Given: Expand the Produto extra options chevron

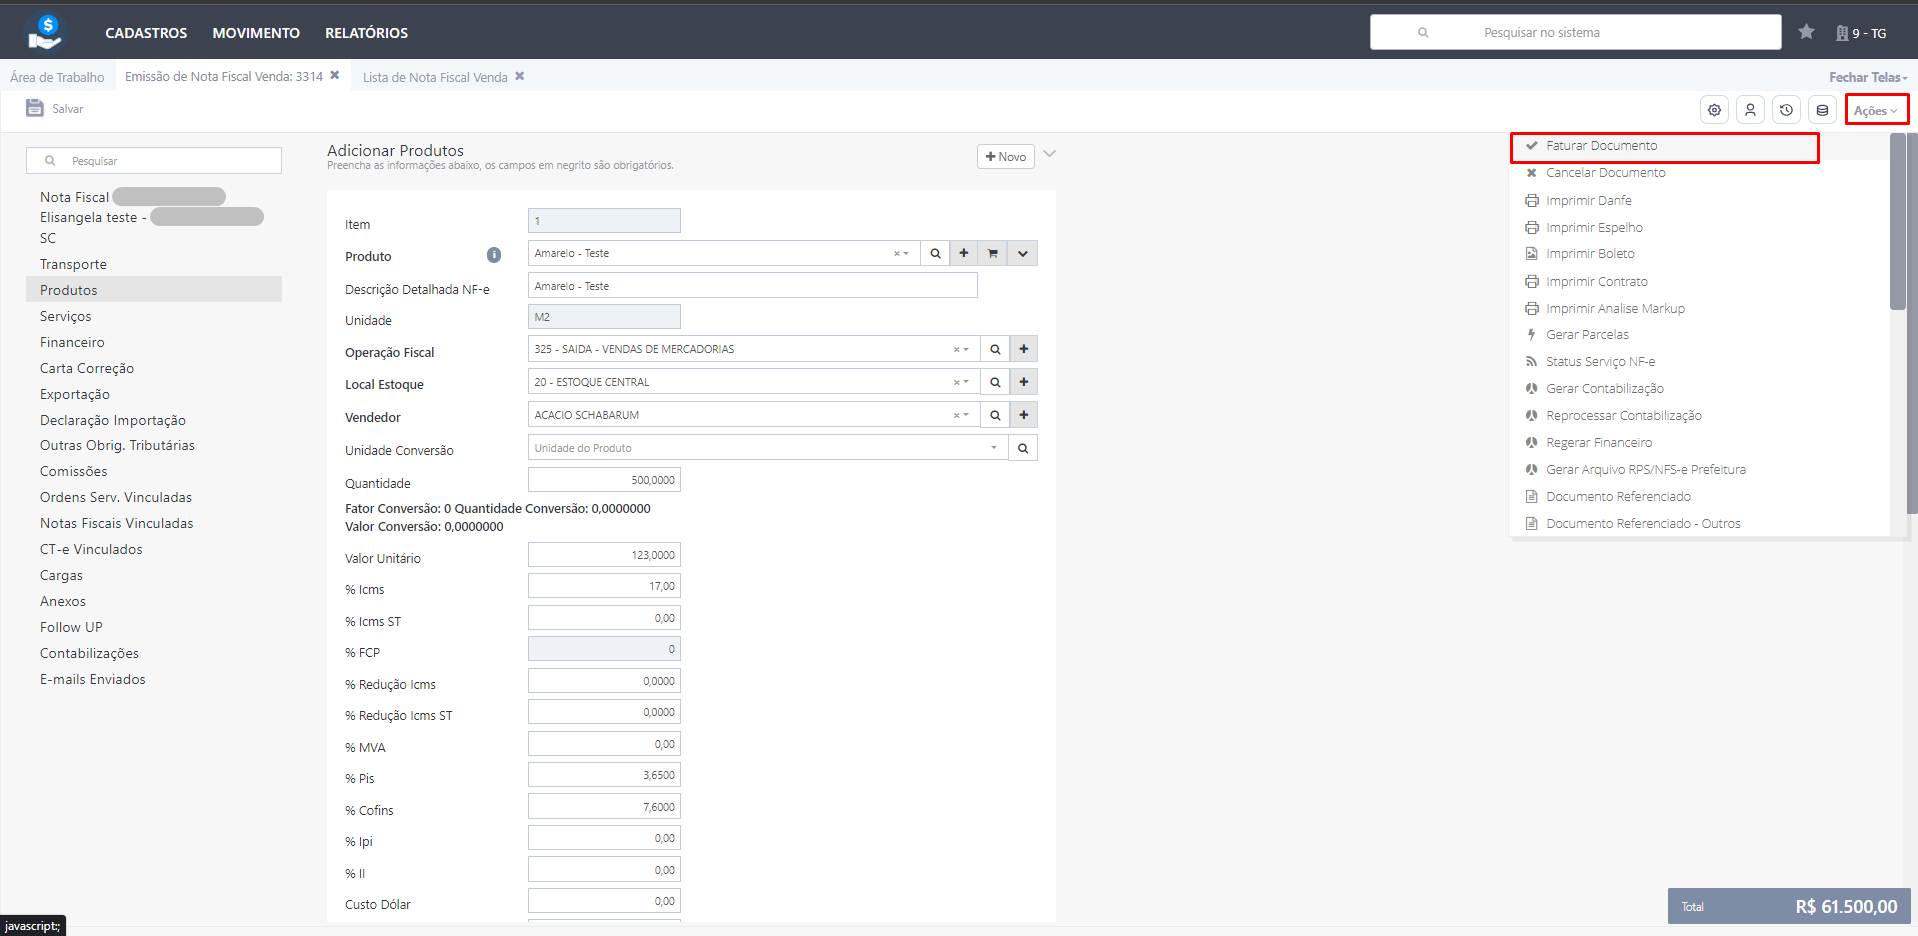Looking at the screenshot, I should pyautogui.click(x=1023, y=253).
